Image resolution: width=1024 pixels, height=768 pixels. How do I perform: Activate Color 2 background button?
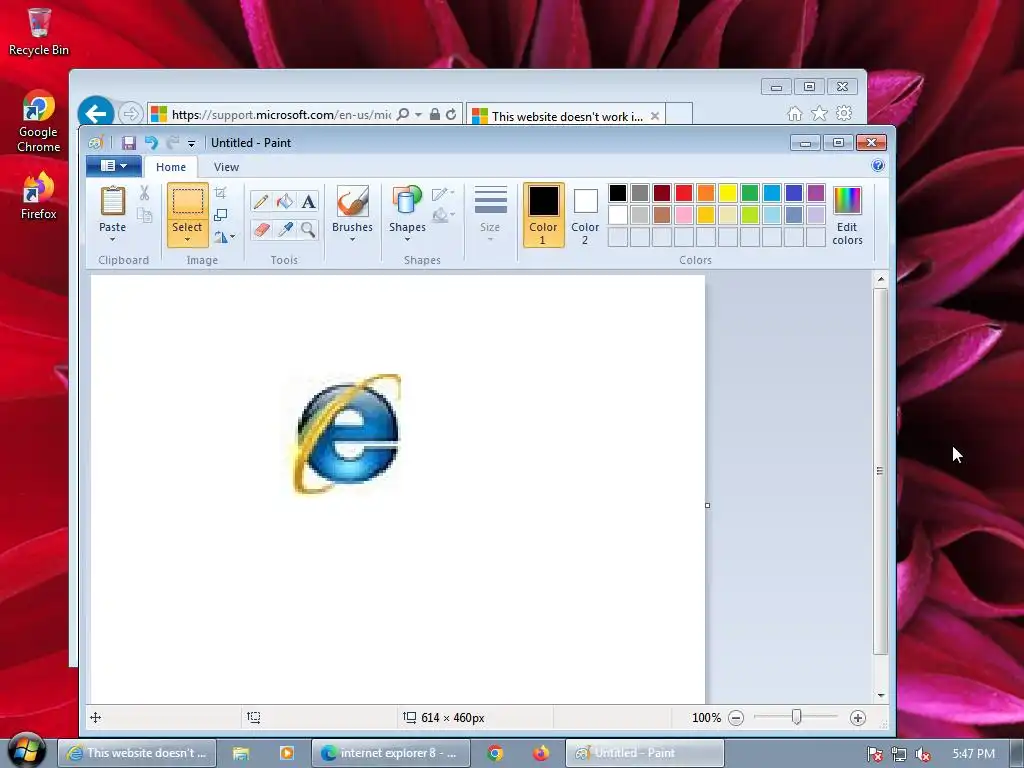click(x=585, y=215)
